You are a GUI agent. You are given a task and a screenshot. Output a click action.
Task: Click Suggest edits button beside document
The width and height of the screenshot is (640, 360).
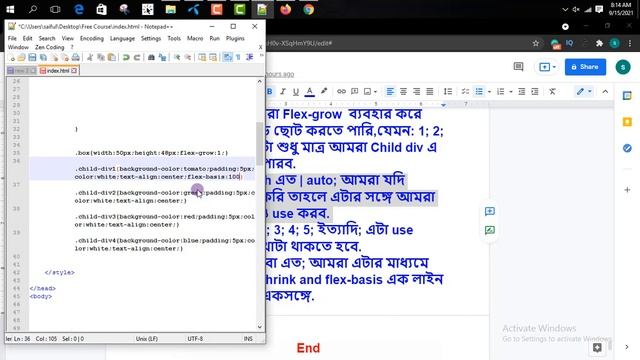point(490,230)
